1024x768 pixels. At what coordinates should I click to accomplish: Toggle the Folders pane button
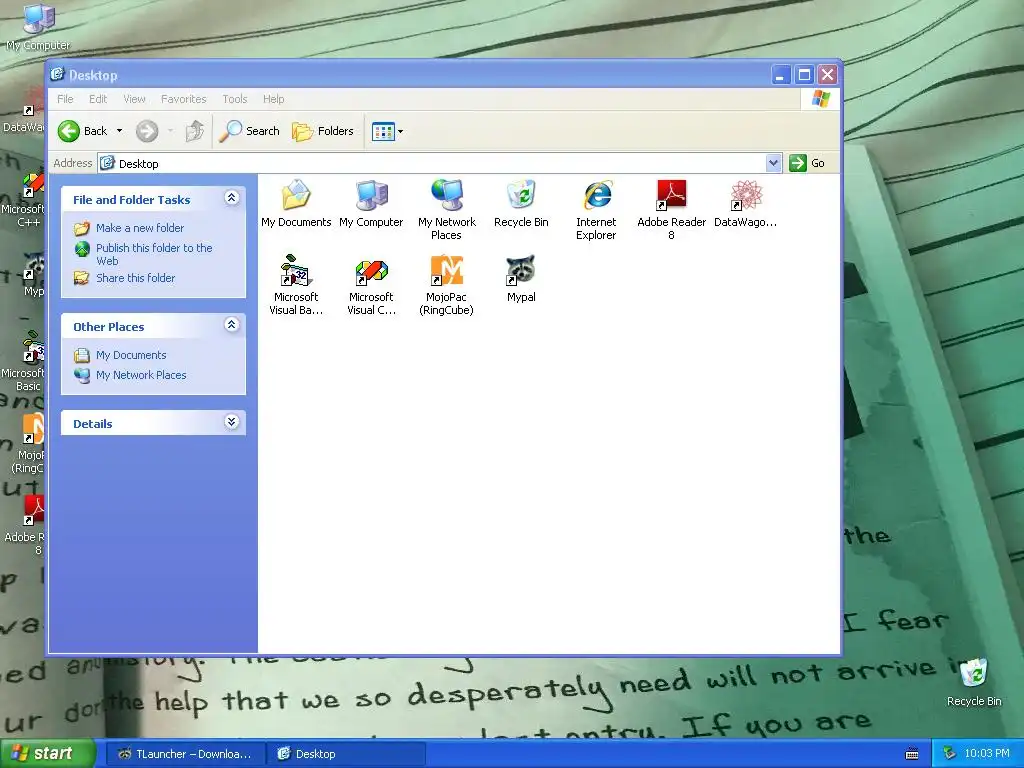pos(323,131)
